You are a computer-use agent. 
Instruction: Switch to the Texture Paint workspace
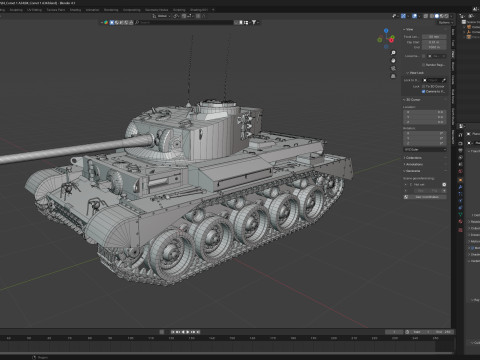pyautogui.click(x=56, y=10)
